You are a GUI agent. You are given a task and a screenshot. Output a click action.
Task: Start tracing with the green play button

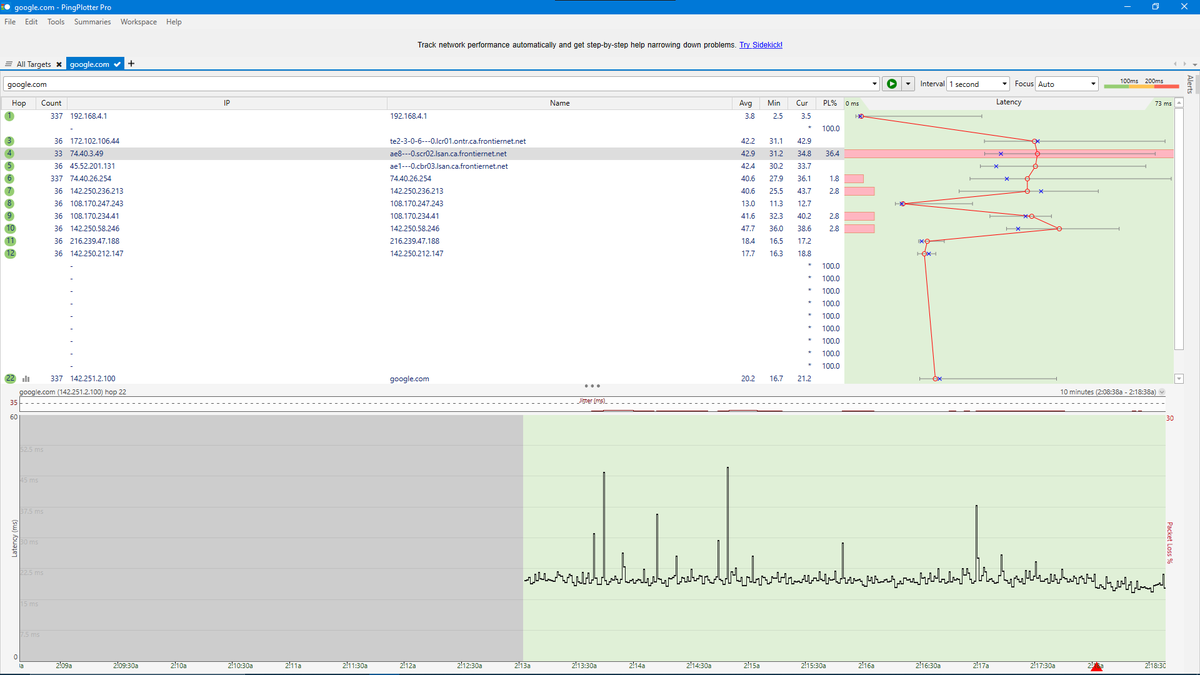pos(892,84)
